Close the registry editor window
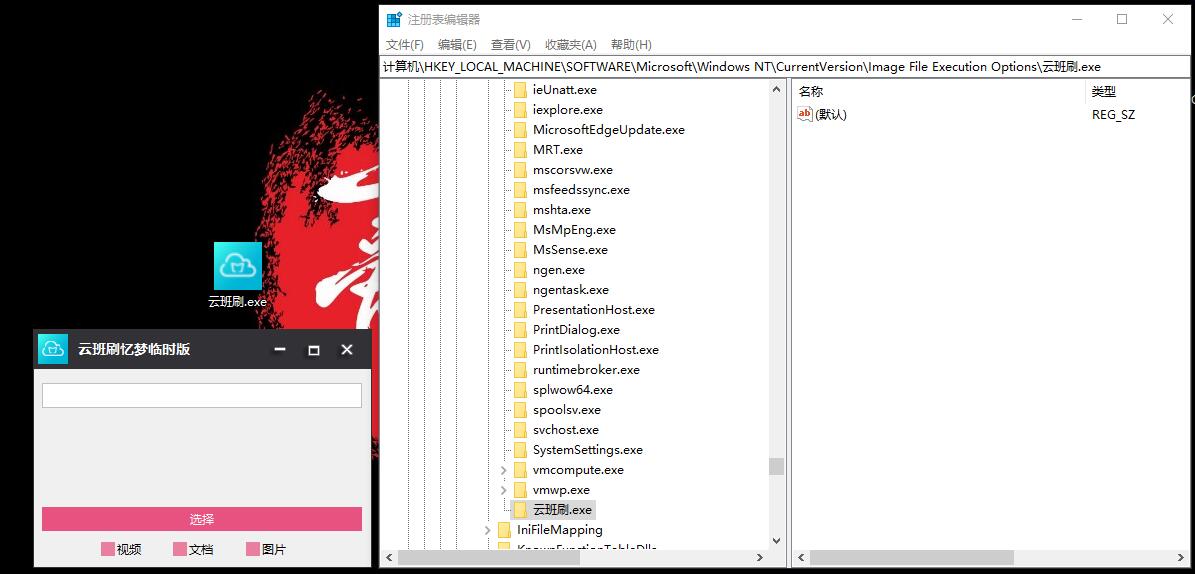The image size is (1195, 574). coord(1168,20)
